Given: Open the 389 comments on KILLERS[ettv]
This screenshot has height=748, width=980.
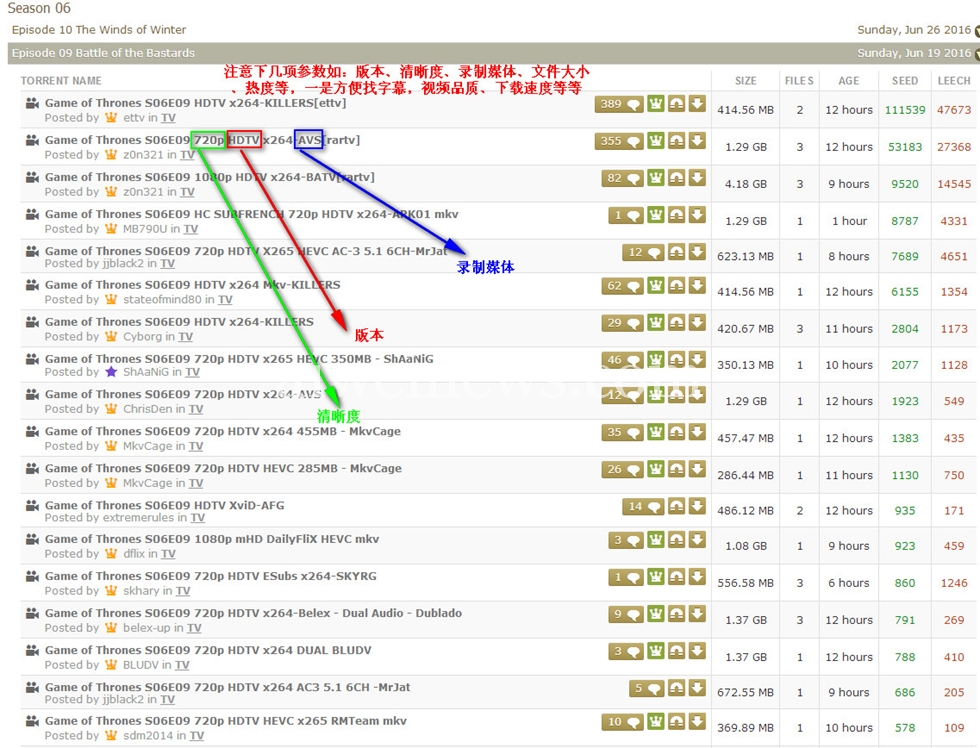Looking at the screenshot, I should [x=619, y=104].
